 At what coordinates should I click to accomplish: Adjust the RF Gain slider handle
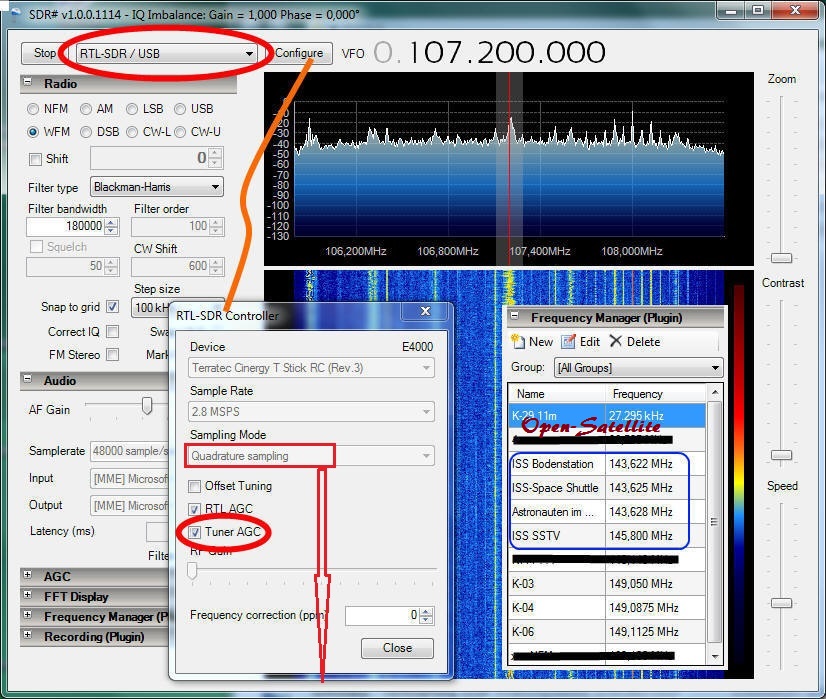pyautogui.click(x=192, y=570)
